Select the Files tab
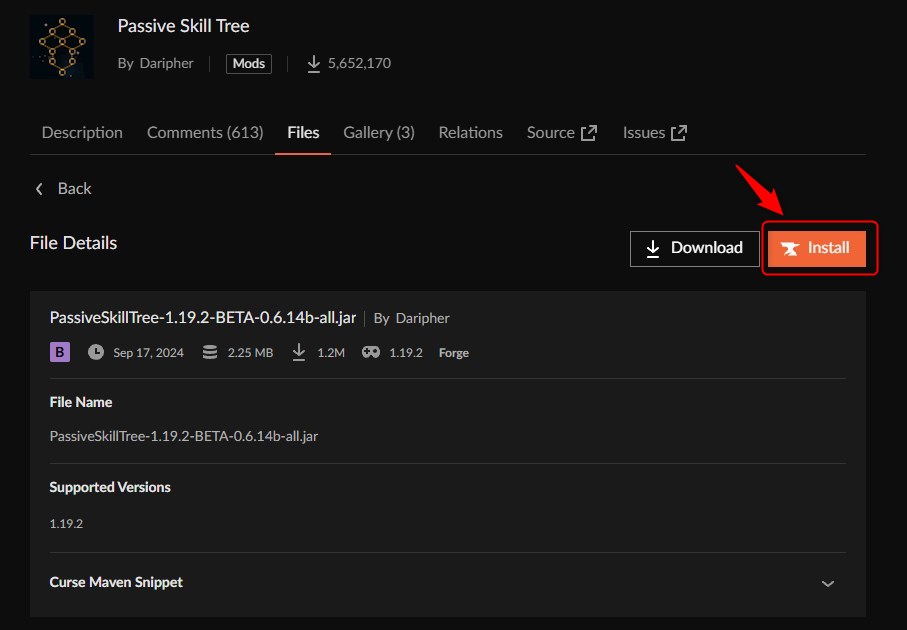 [x=303, y=132]
